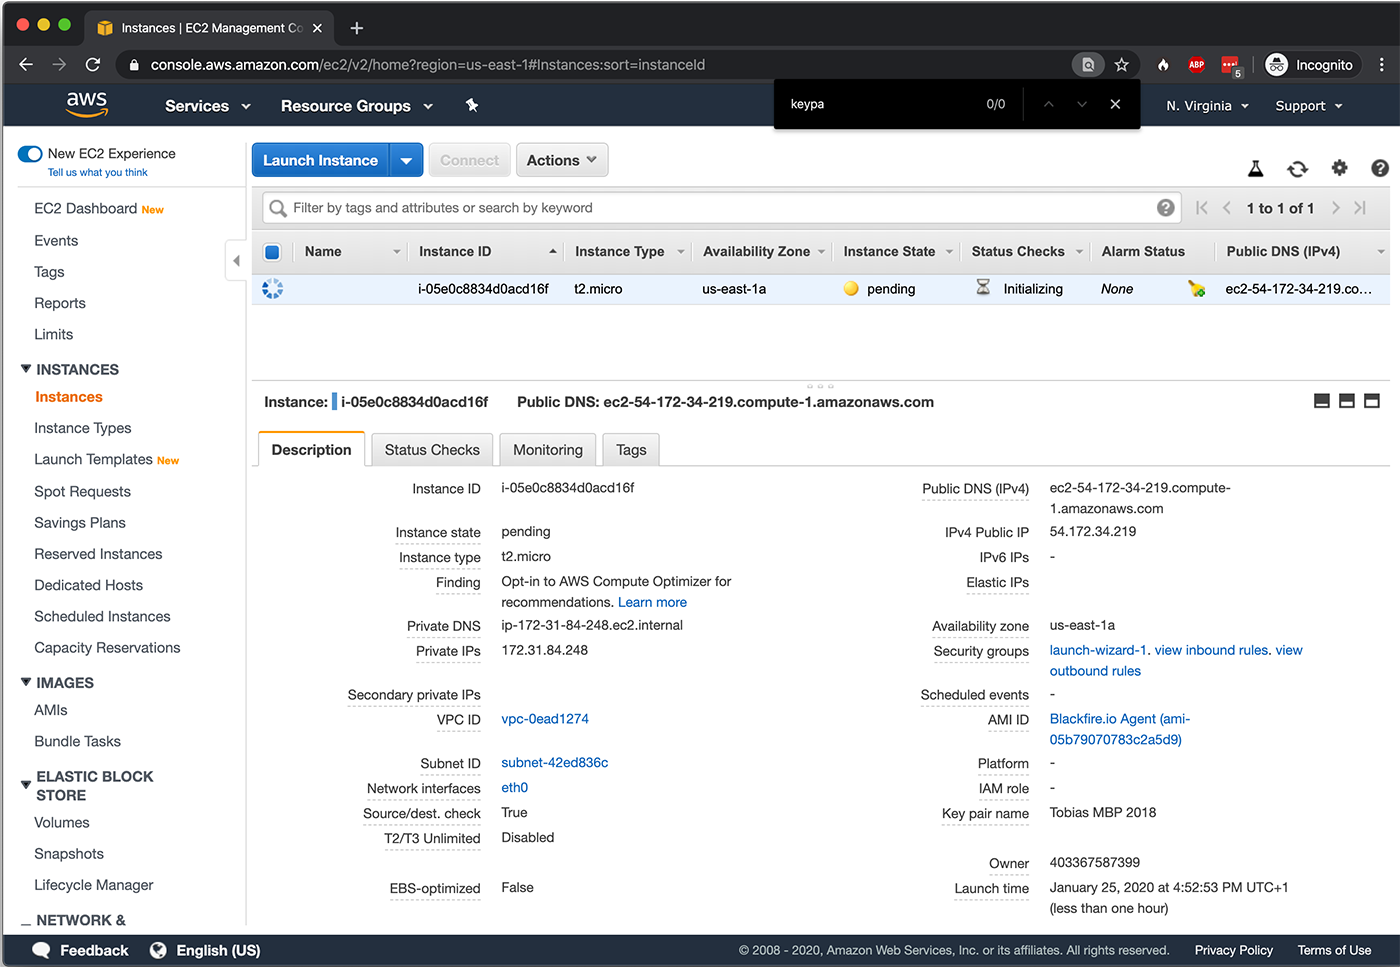1400x967 pixels.
Task: Open the Support dropdown menu
Action: pos(1309,106)
